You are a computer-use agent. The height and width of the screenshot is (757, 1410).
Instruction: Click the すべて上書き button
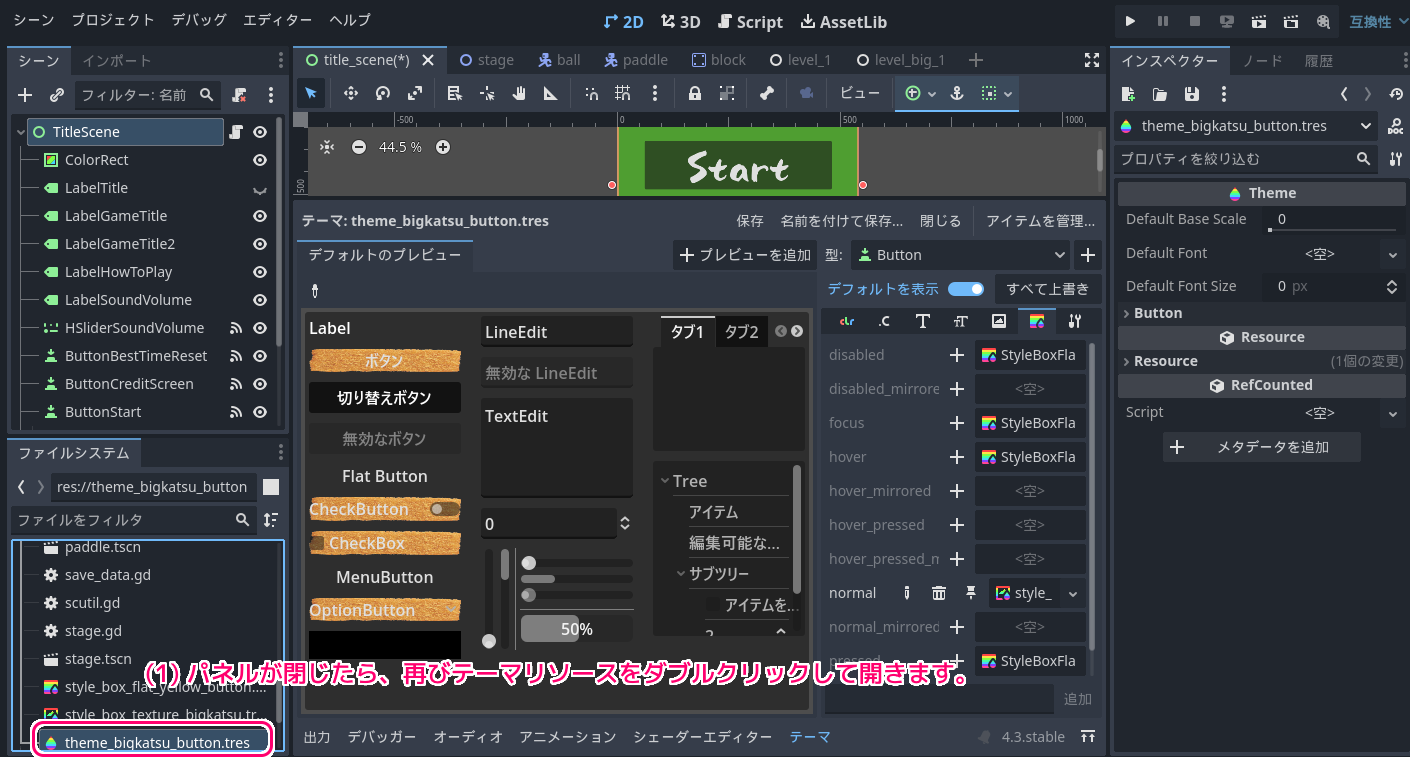pyautogui.click(x=1048, y=289)
